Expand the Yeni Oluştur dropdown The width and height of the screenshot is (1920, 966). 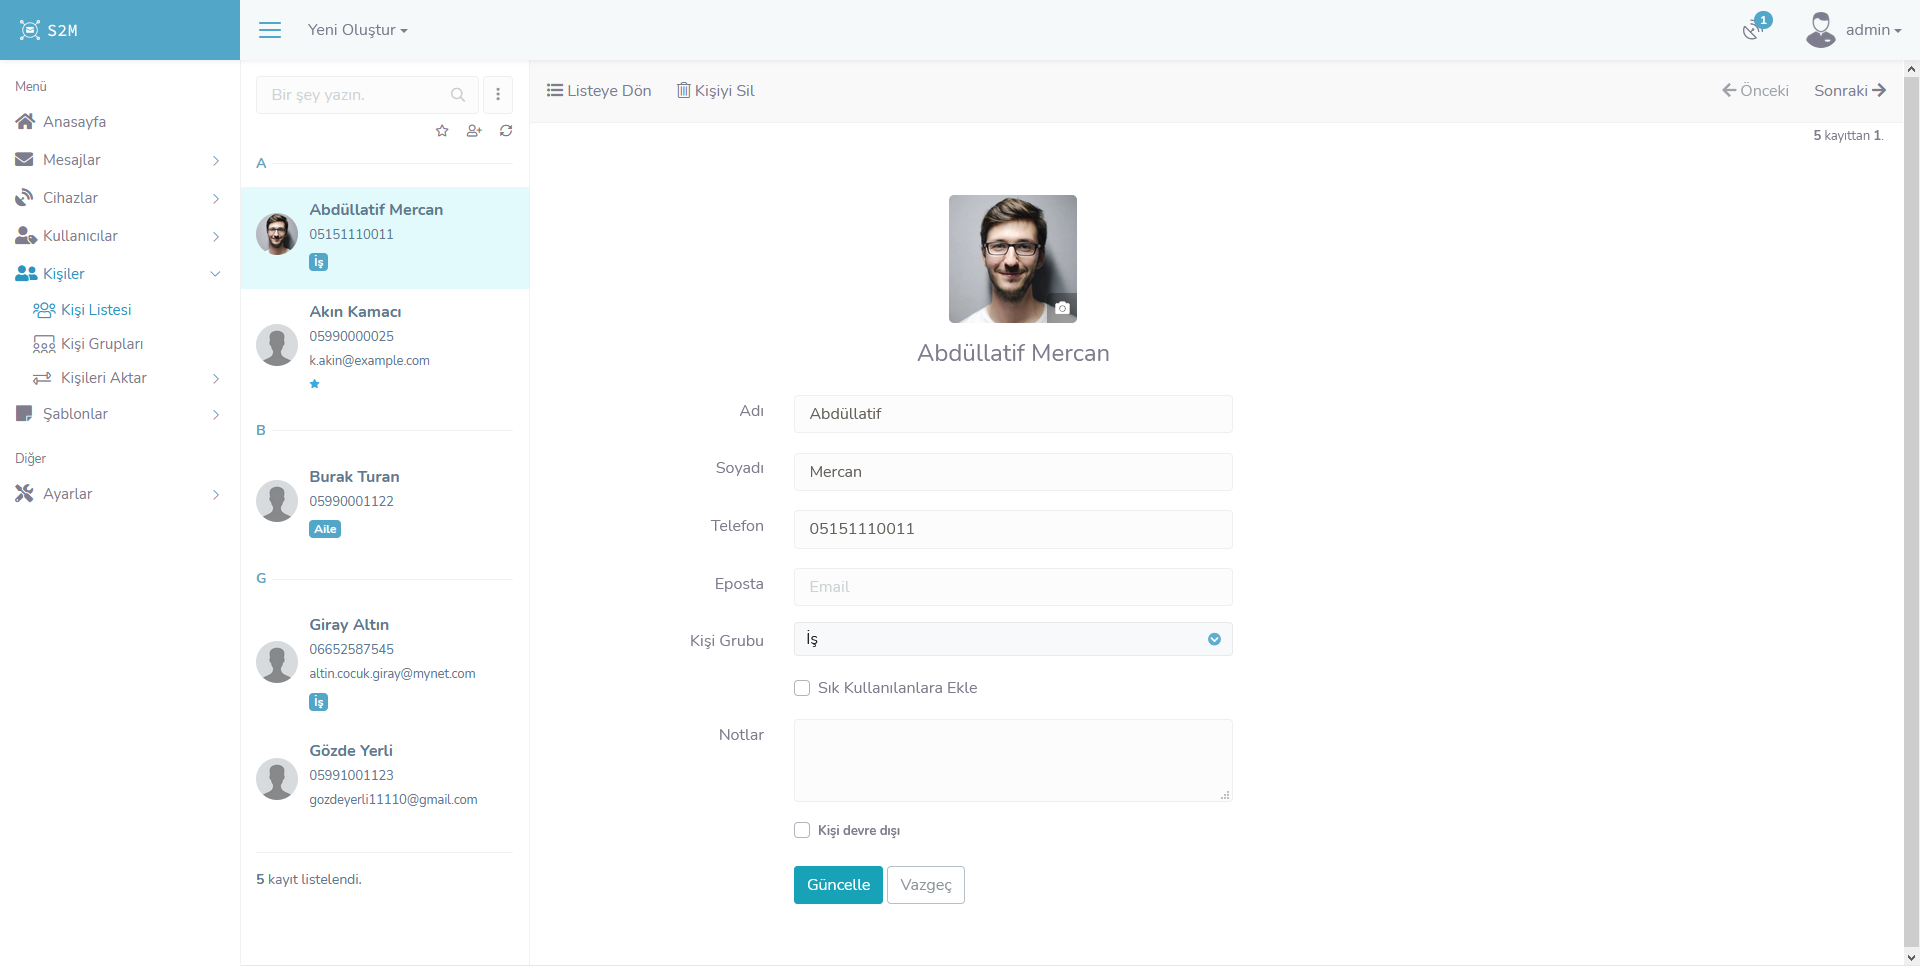[357, 30]
